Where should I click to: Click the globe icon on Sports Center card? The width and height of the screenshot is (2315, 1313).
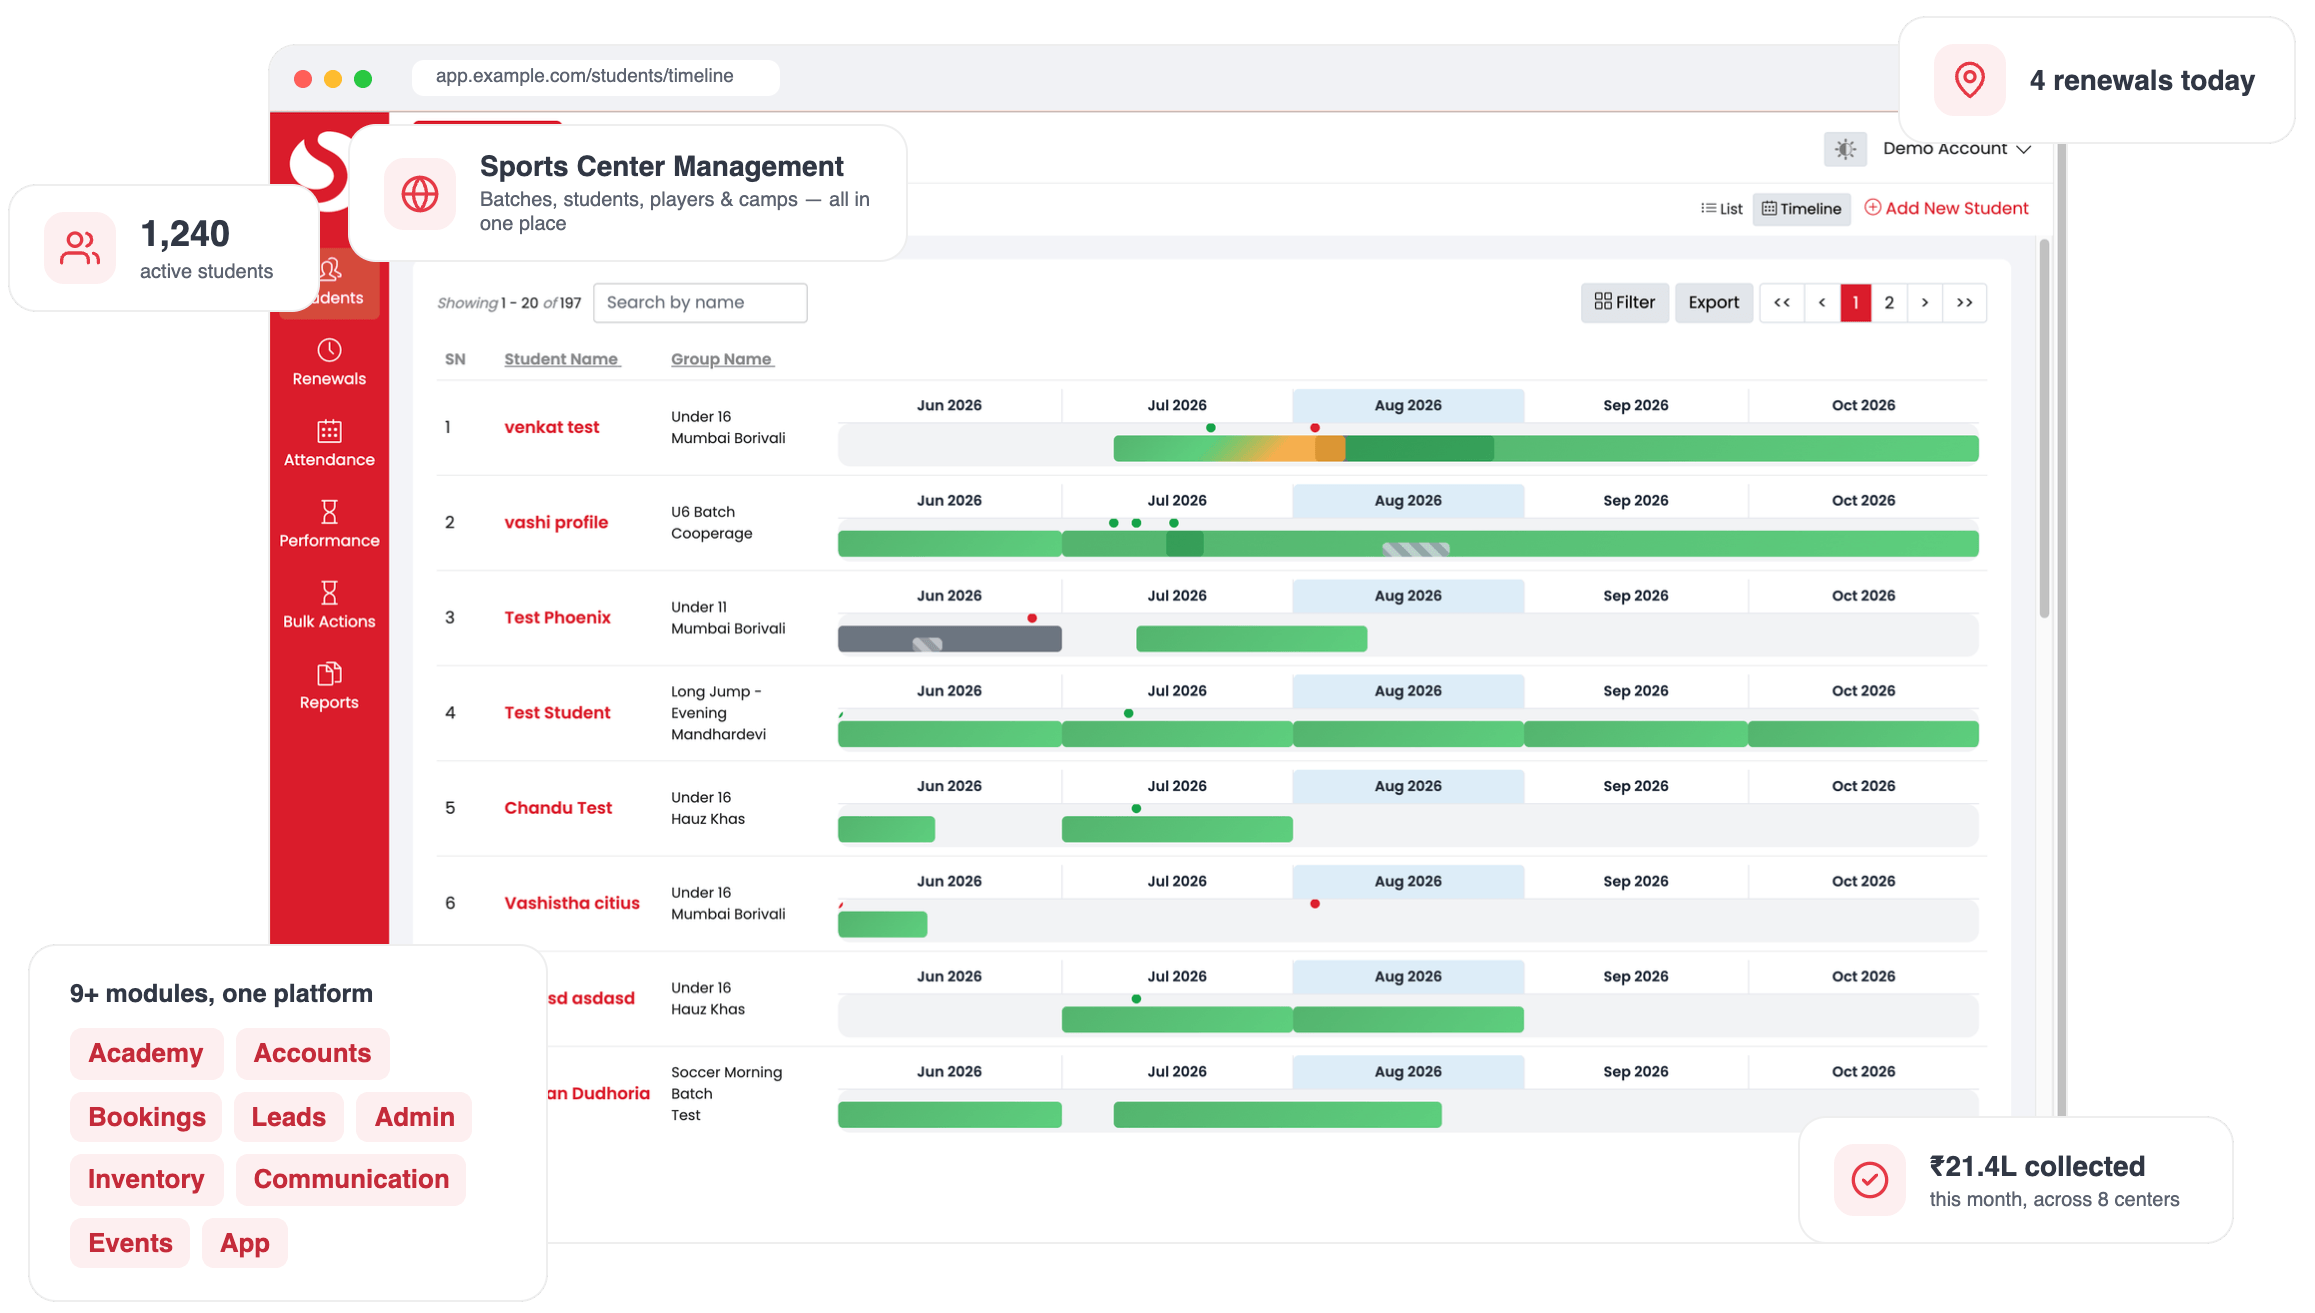point(420,194)
